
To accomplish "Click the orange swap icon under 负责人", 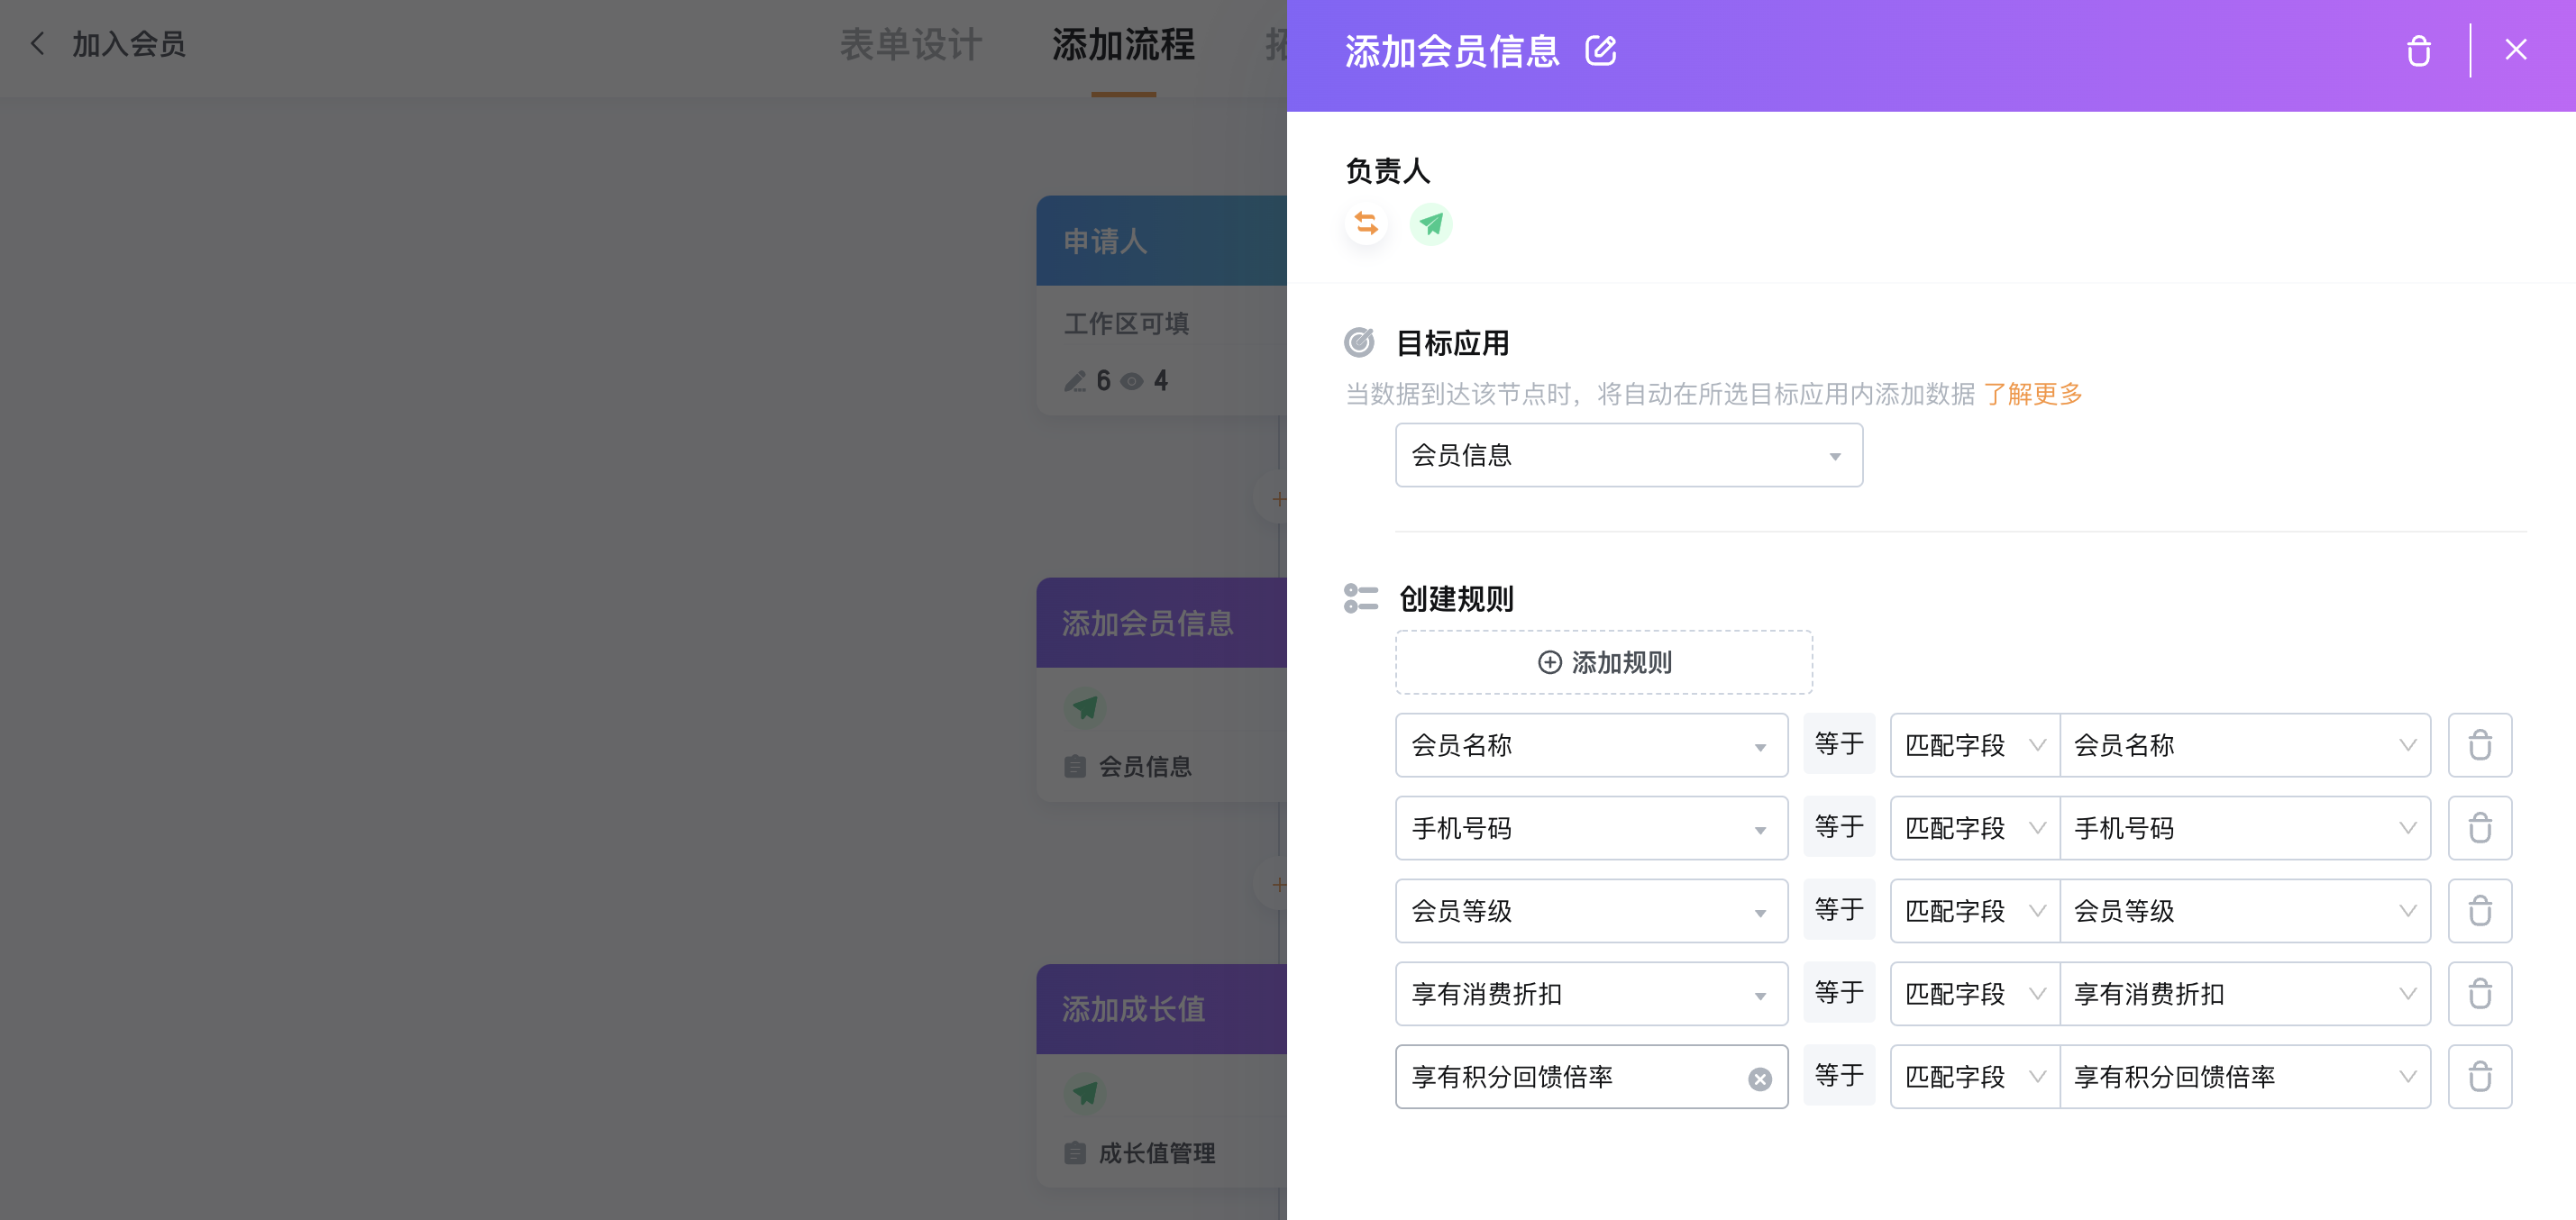I will [1366, 223].
